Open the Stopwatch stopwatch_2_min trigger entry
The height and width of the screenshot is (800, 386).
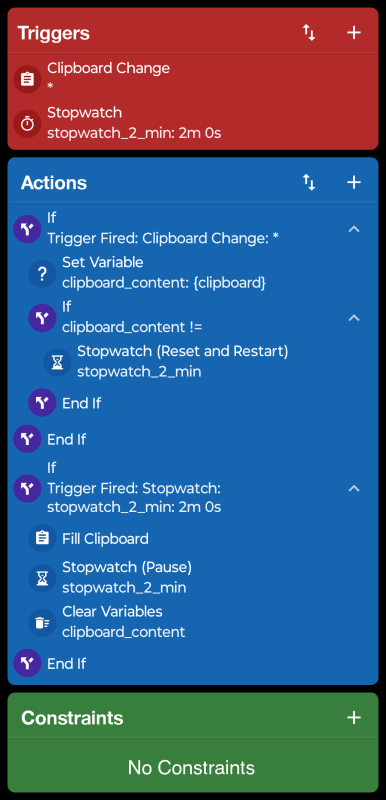point(193,123)
